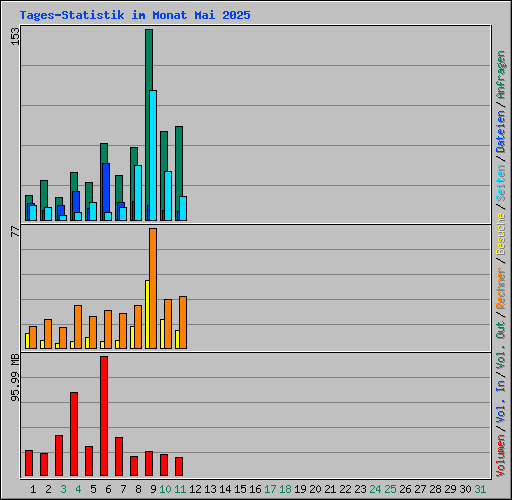Click day label '15' on the x-axis
This screenshot has width=512, height=500.
click(x=240, y=489)
